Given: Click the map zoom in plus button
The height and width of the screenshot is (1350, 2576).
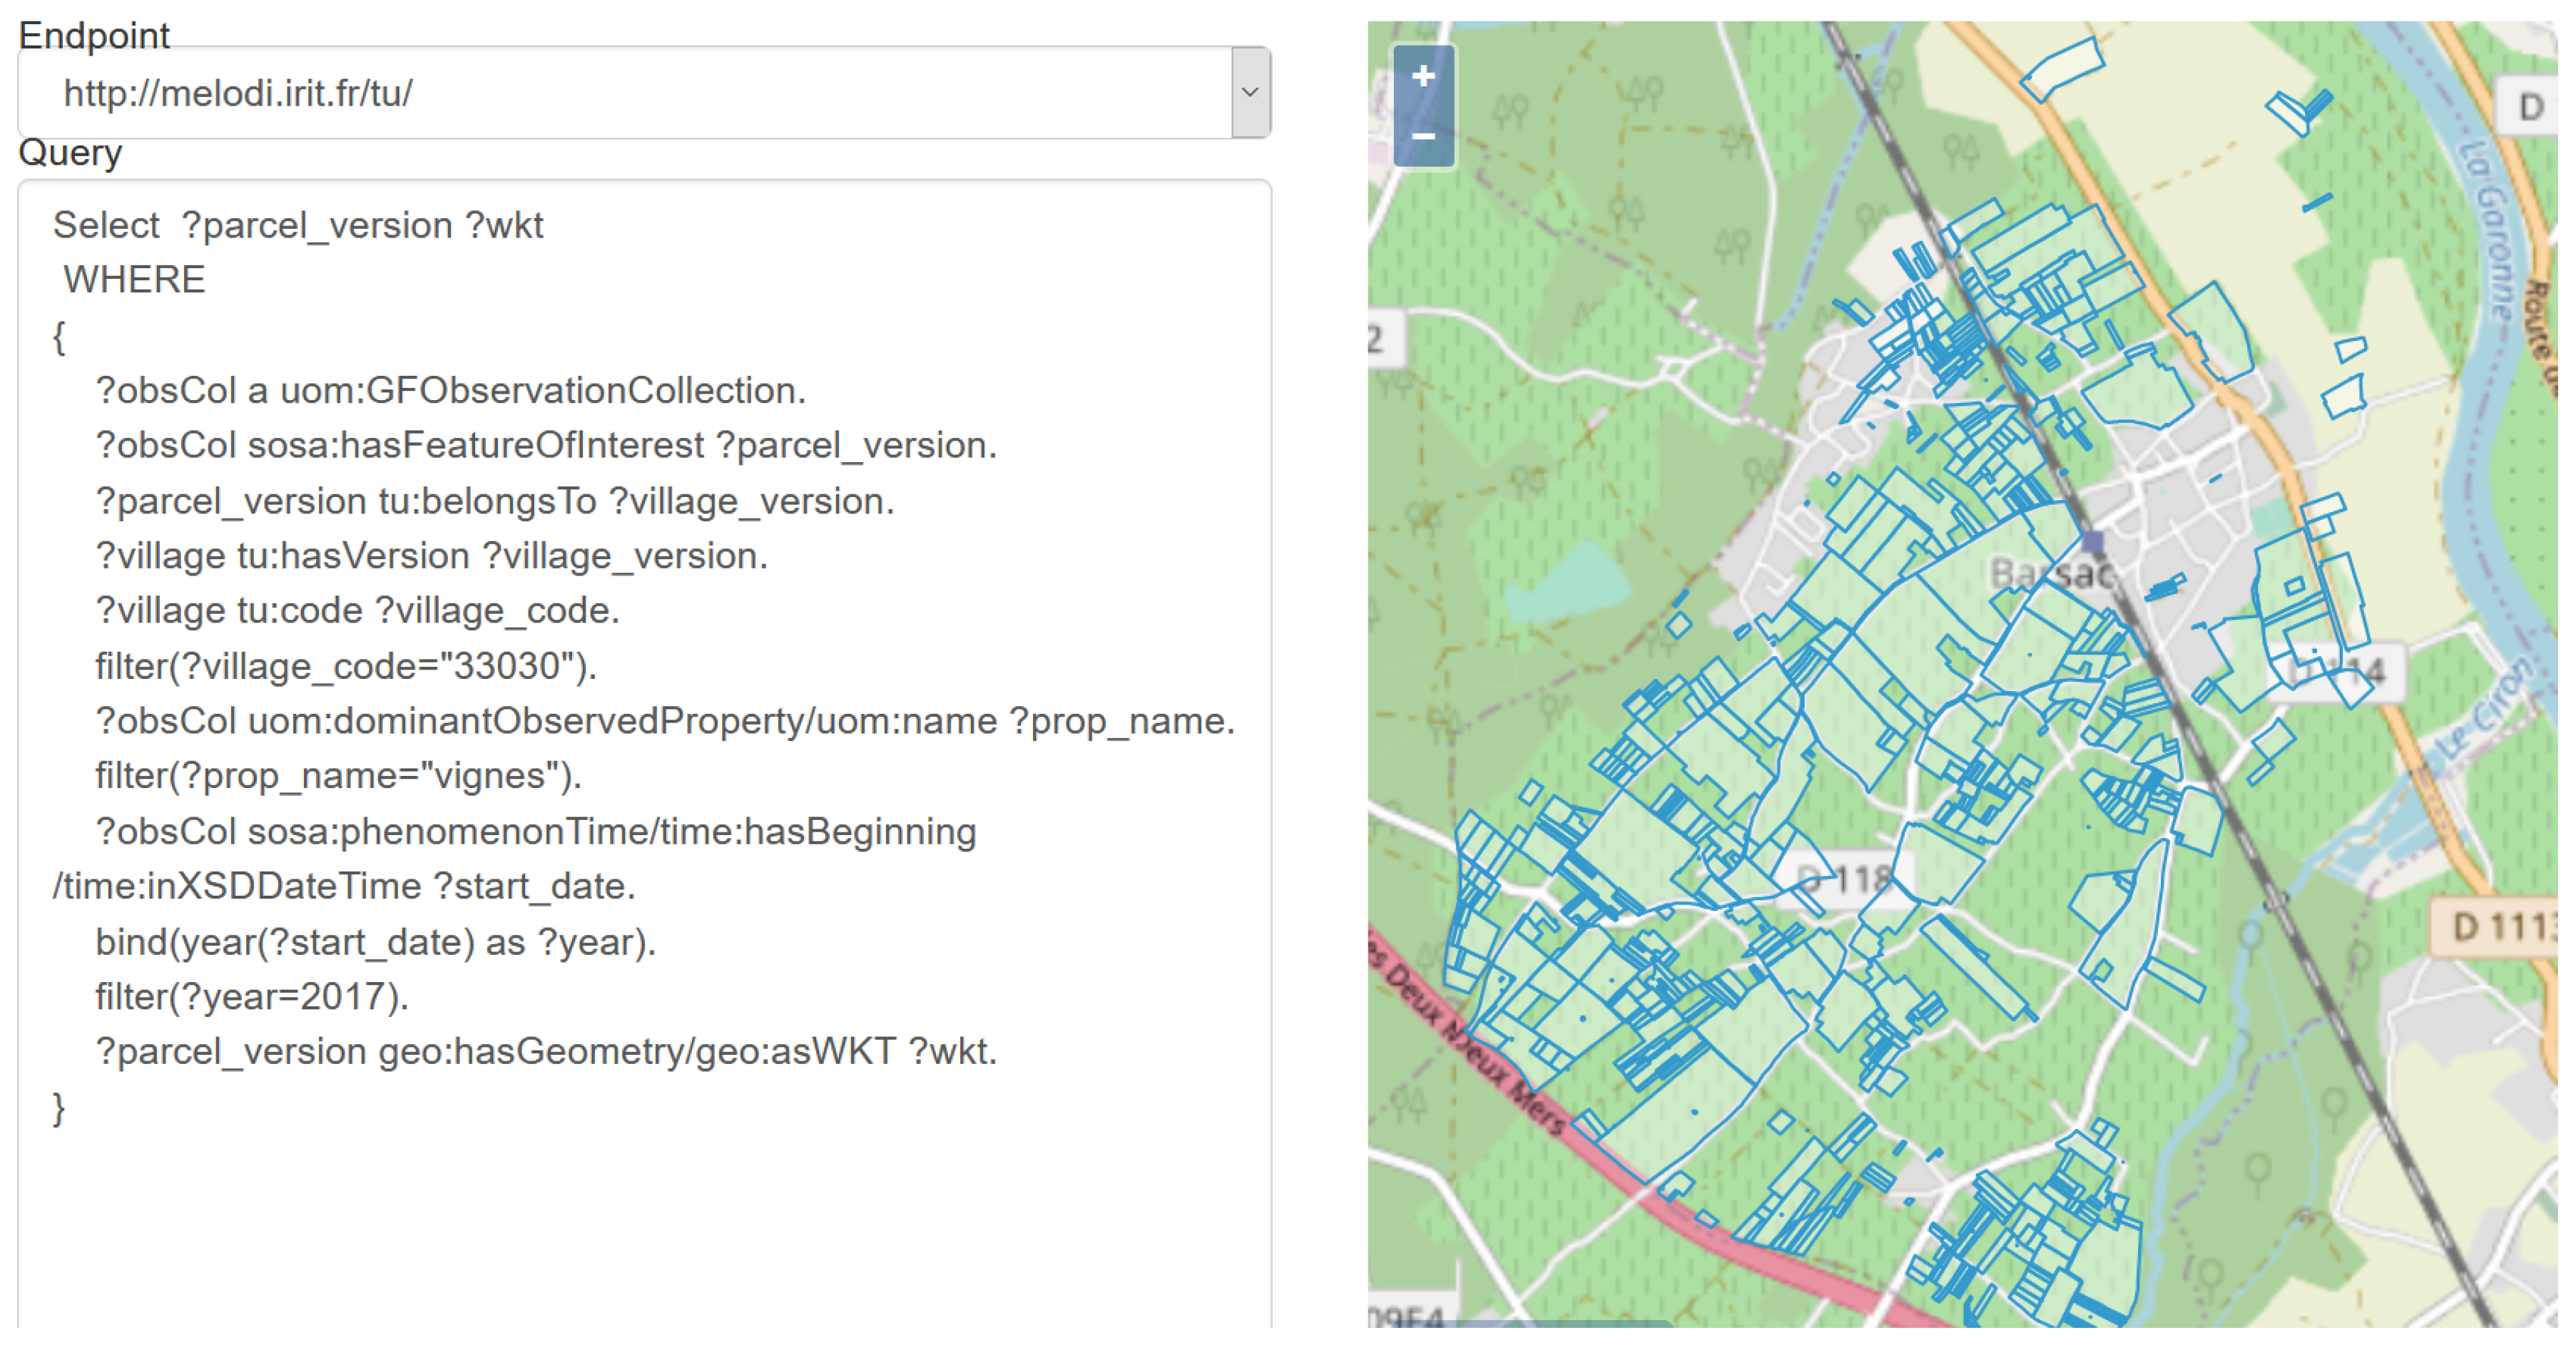Looking at the screenshot, I should tap(1423, 76).
